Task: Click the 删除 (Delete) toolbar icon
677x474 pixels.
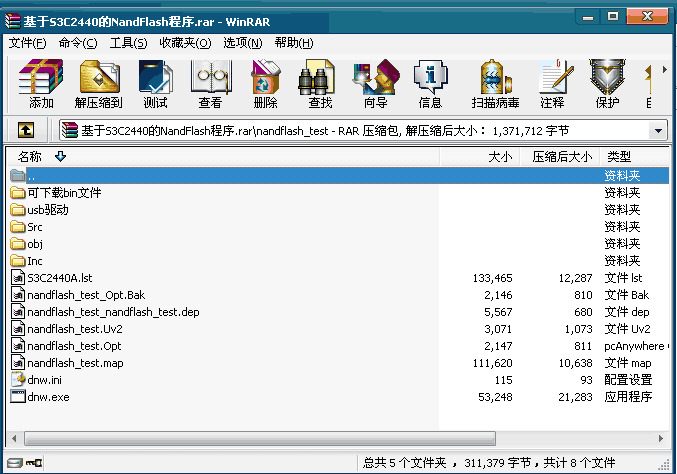Action: (x=266, y=84)
